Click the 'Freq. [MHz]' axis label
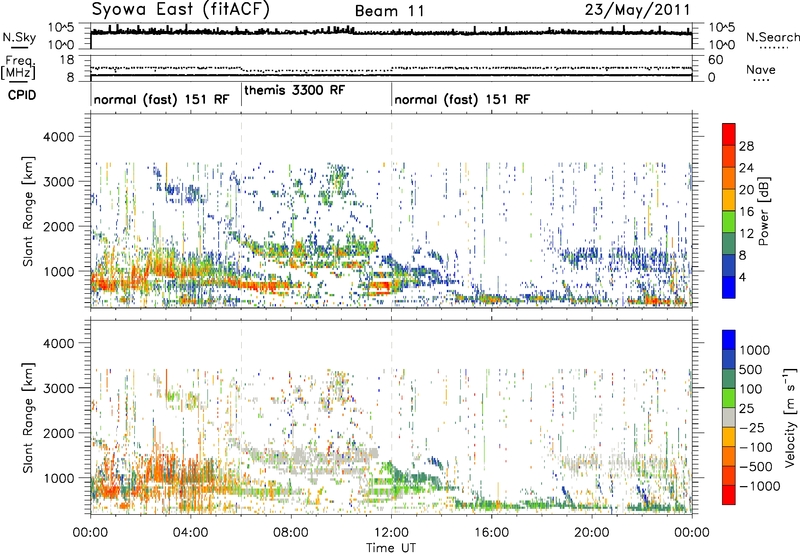Viewport: 800px width, 554px height. 19,67
